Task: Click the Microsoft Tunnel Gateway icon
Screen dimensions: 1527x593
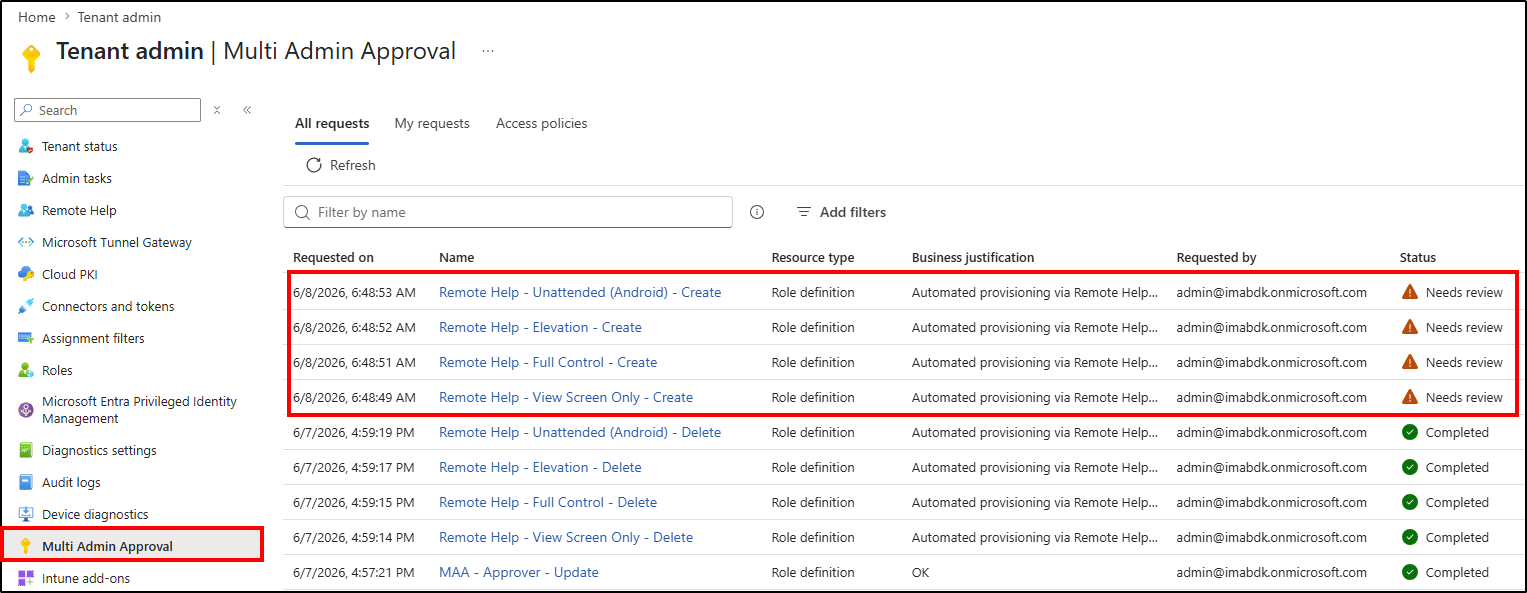Action: [x=26, y=242]
